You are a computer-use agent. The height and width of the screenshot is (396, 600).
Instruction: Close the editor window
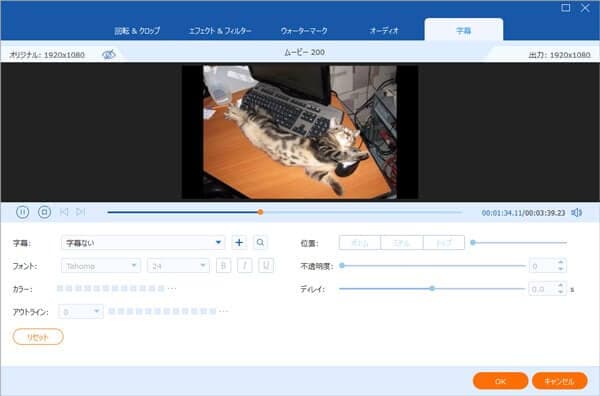(x=585, y=8)
